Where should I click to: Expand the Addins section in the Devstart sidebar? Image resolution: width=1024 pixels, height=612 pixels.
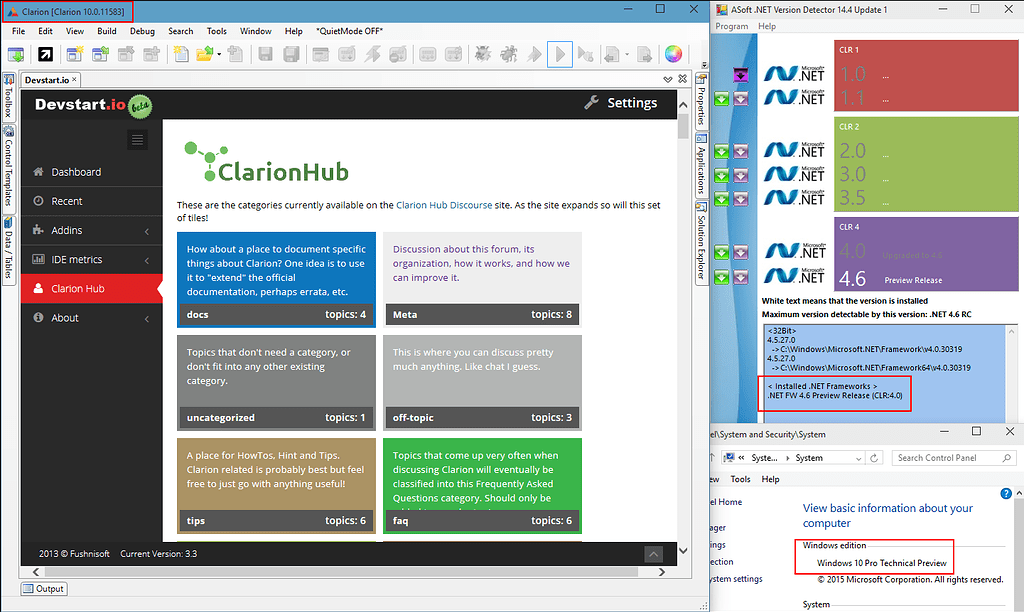(92, 229)
